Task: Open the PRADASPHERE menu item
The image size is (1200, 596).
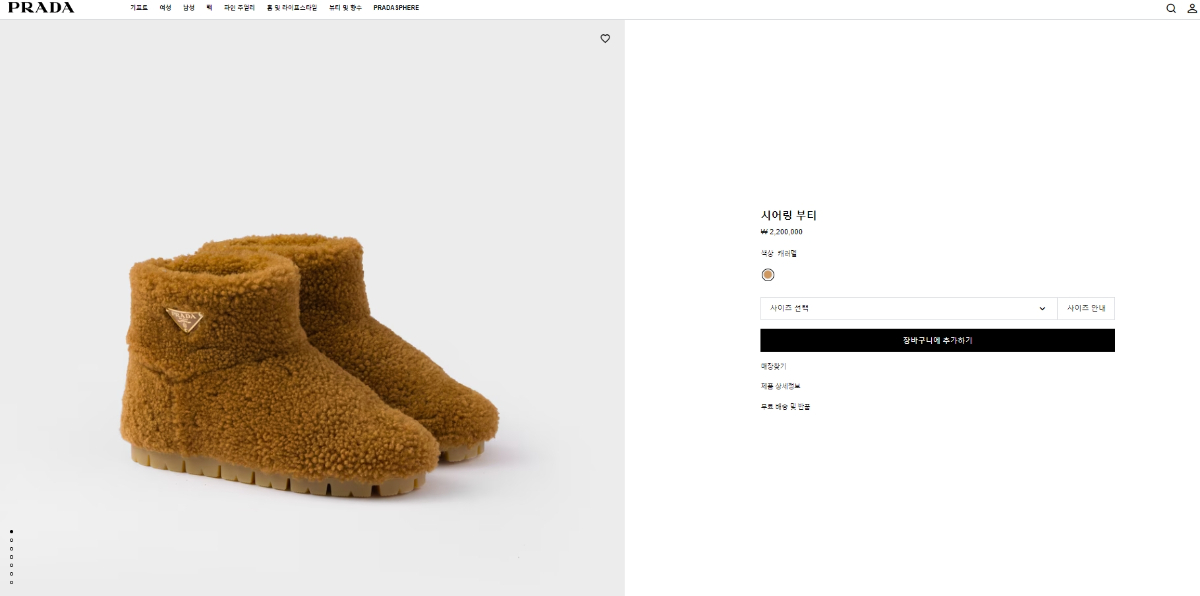Action: (x=396, y=8)
